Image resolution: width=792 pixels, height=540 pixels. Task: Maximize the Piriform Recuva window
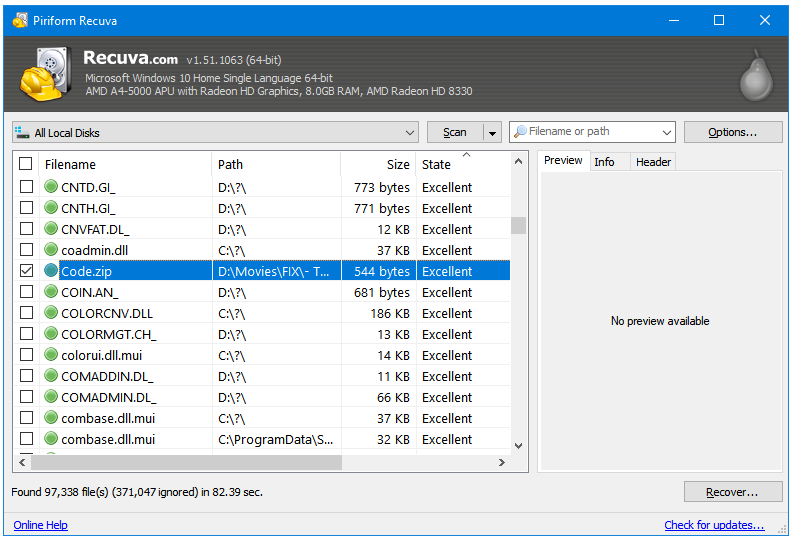tap(719, 20)
